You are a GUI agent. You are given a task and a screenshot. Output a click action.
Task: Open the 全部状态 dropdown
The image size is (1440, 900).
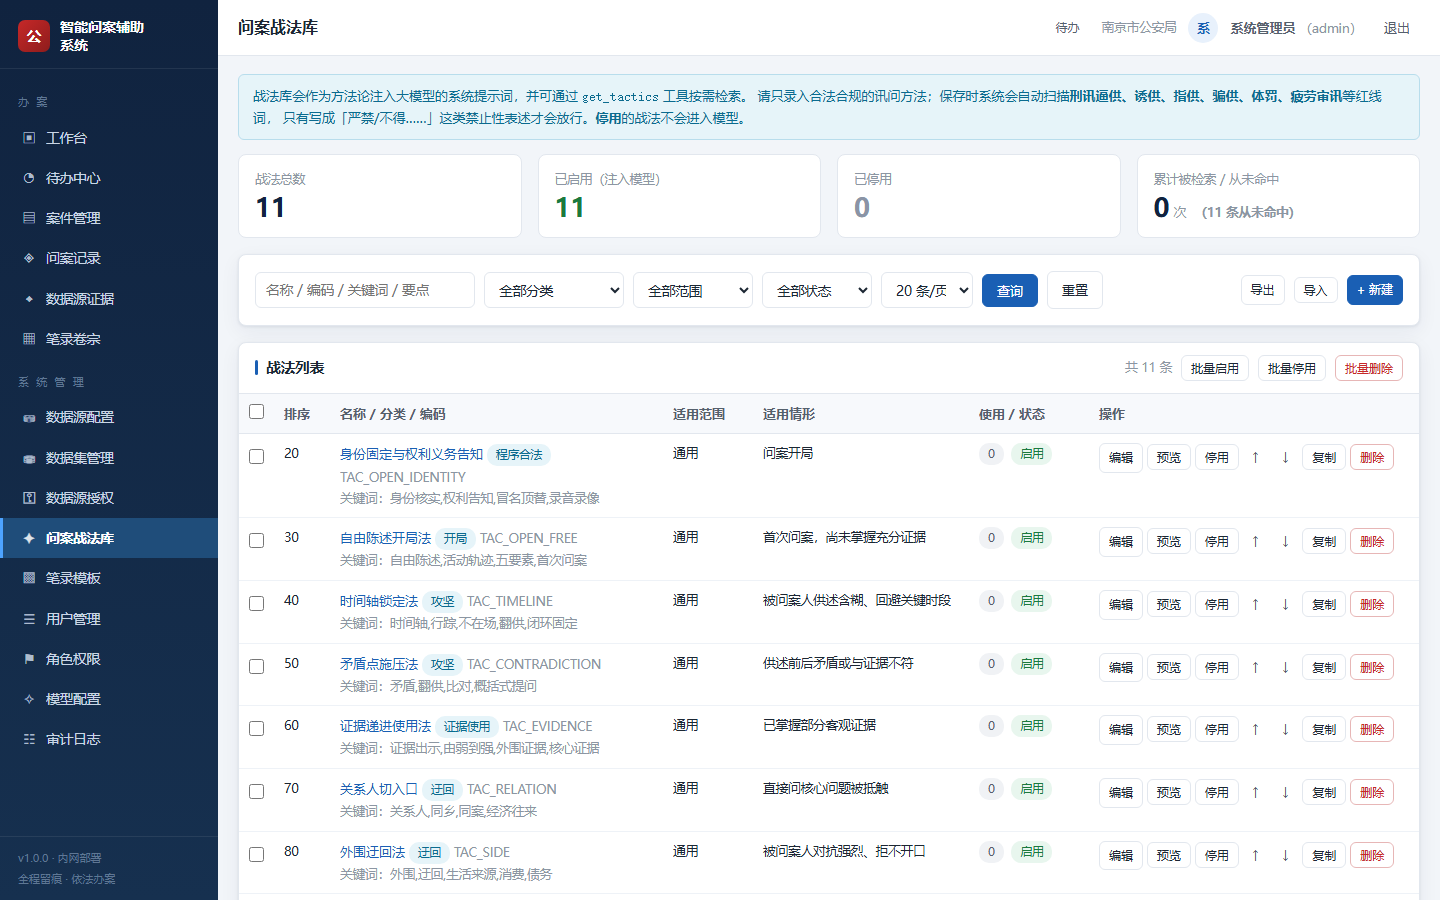click(x=817, y=290)
